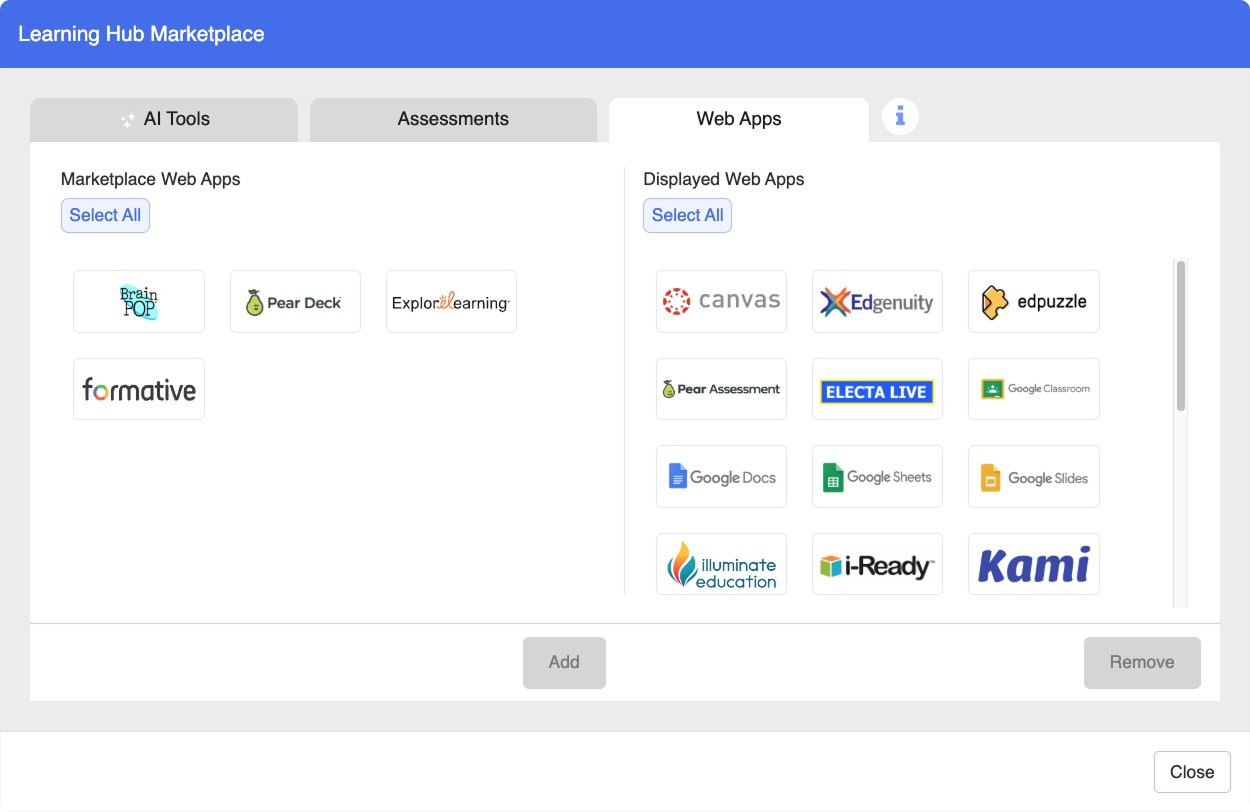The width and height of the screenshot is (1250, 812).
Task: Click the Learning Hub Marketplace title
Action: point(141,34)
